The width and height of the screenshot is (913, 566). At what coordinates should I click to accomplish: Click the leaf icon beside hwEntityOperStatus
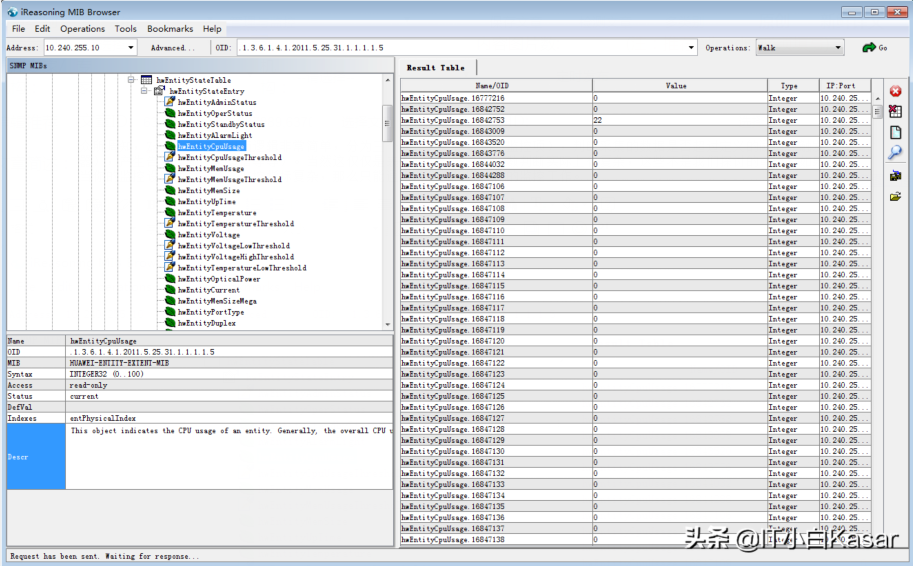click(x=169, y=113)
